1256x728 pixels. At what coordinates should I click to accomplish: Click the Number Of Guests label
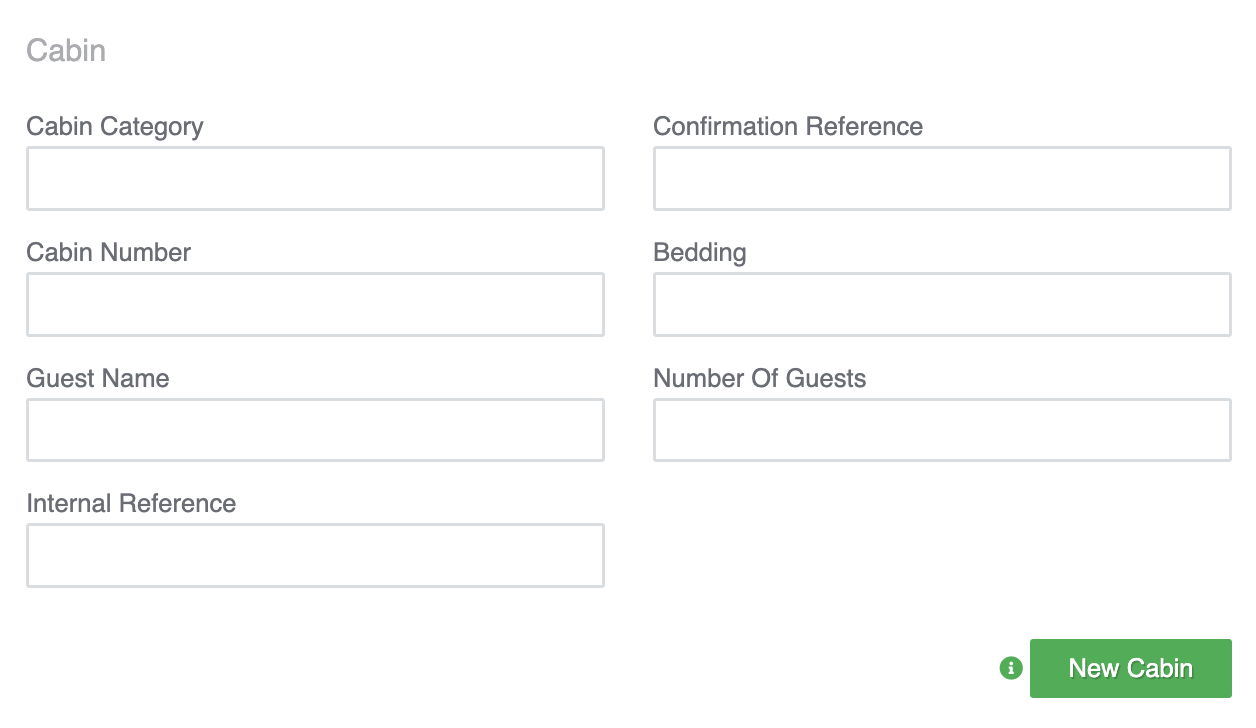point(760,378)
